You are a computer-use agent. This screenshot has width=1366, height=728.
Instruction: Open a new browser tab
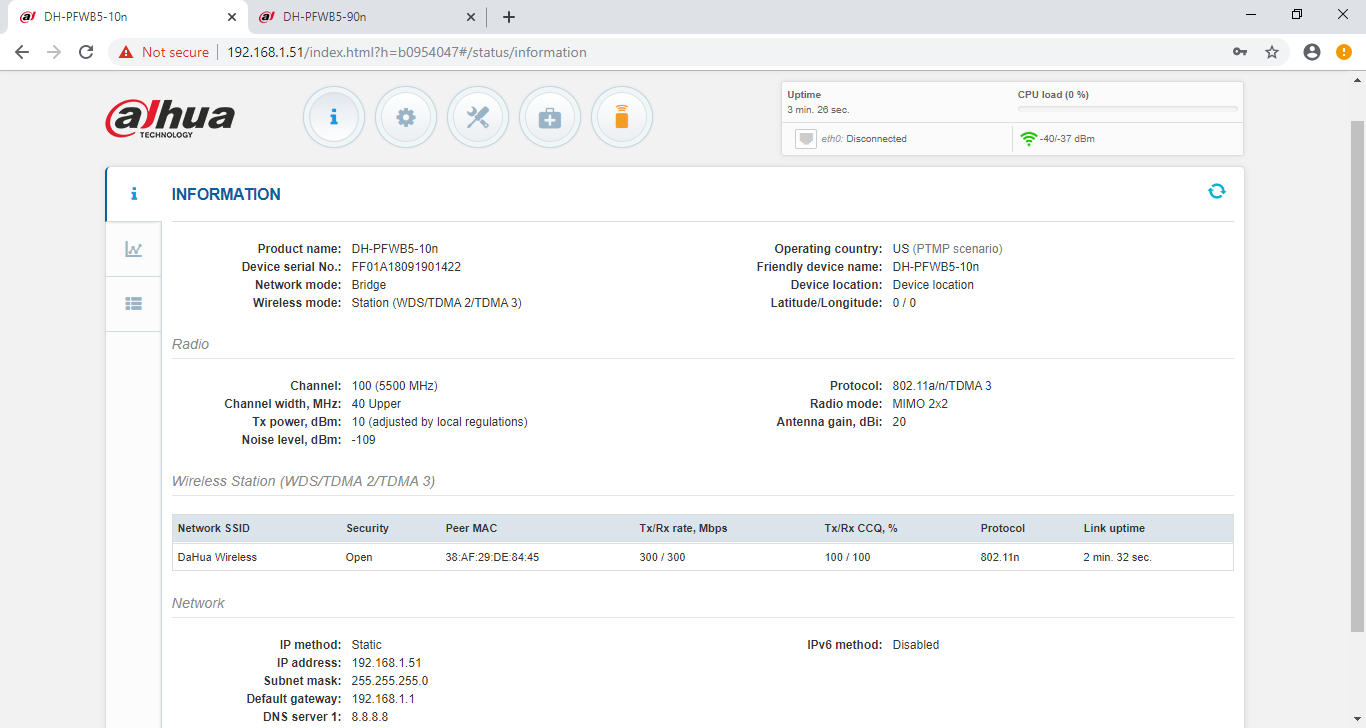click(509, 17)
